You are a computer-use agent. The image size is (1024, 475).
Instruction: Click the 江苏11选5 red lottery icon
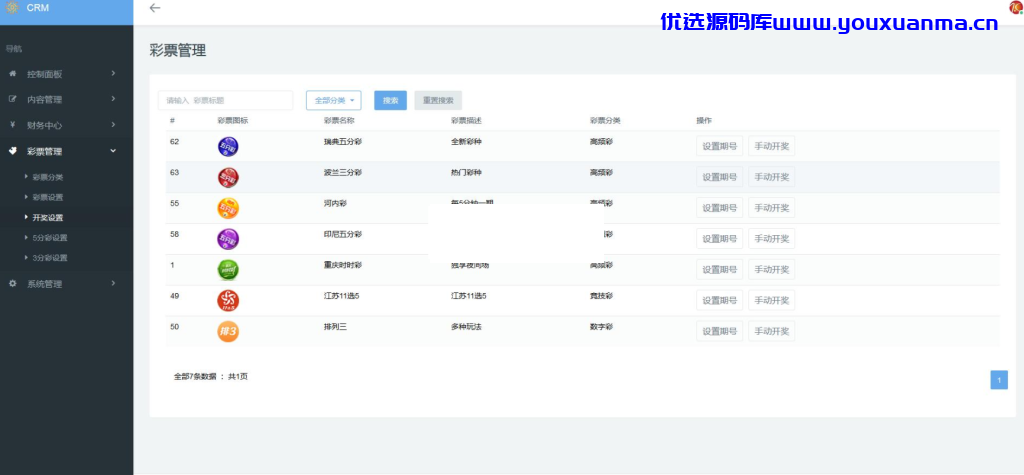point(228,301)
